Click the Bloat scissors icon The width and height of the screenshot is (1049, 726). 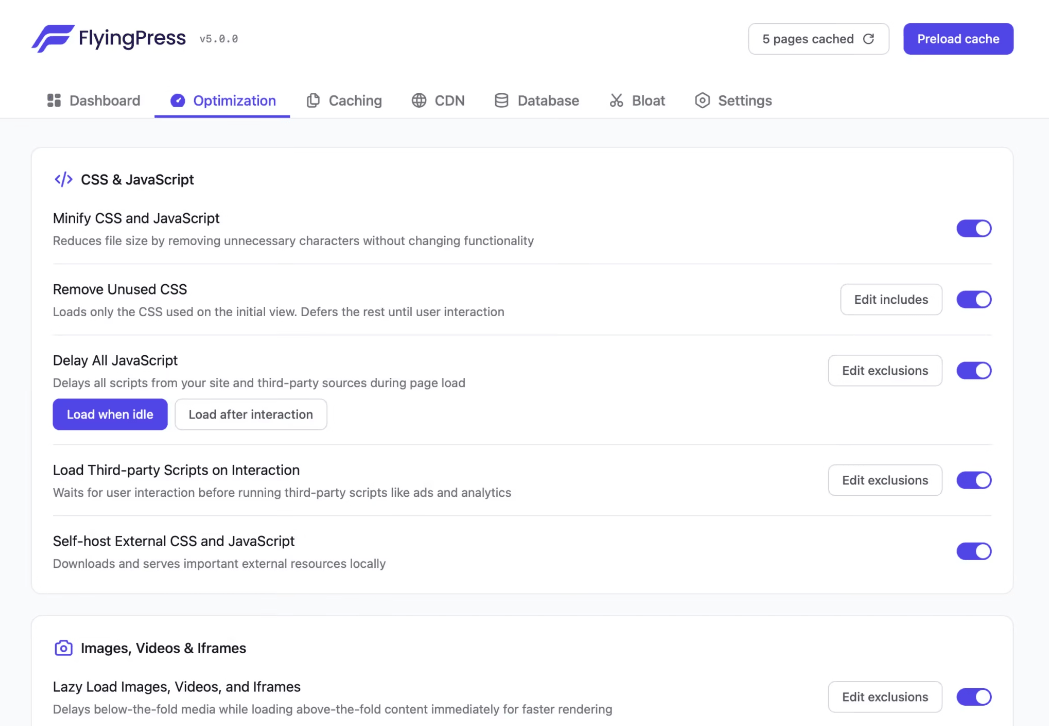[616, 100]
